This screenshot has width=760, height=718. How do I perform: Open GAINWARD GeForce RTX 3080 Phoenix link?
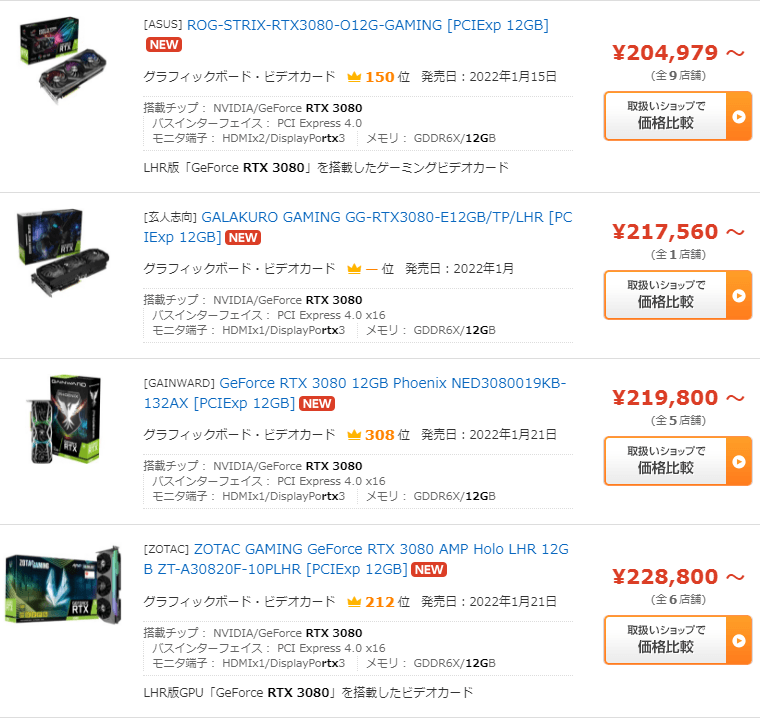pyautogui.click(x=355, y=393)
